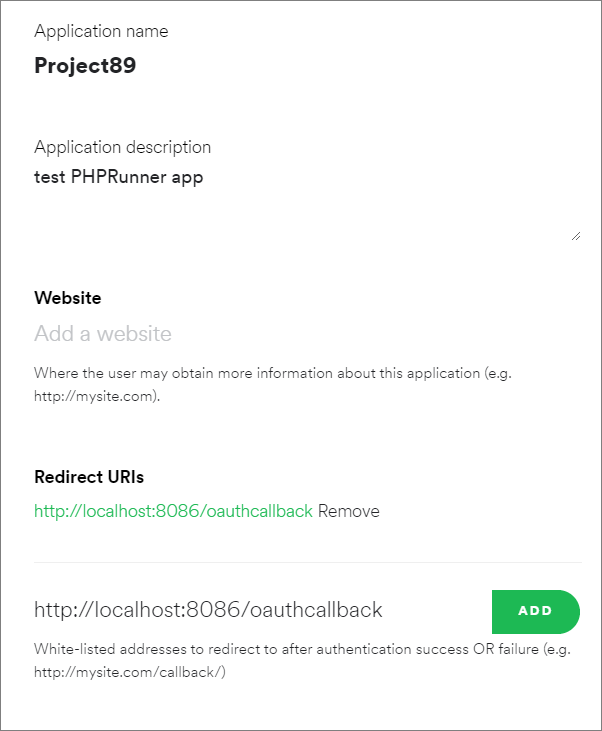Click the 'Application description' label

coord(122,147)
